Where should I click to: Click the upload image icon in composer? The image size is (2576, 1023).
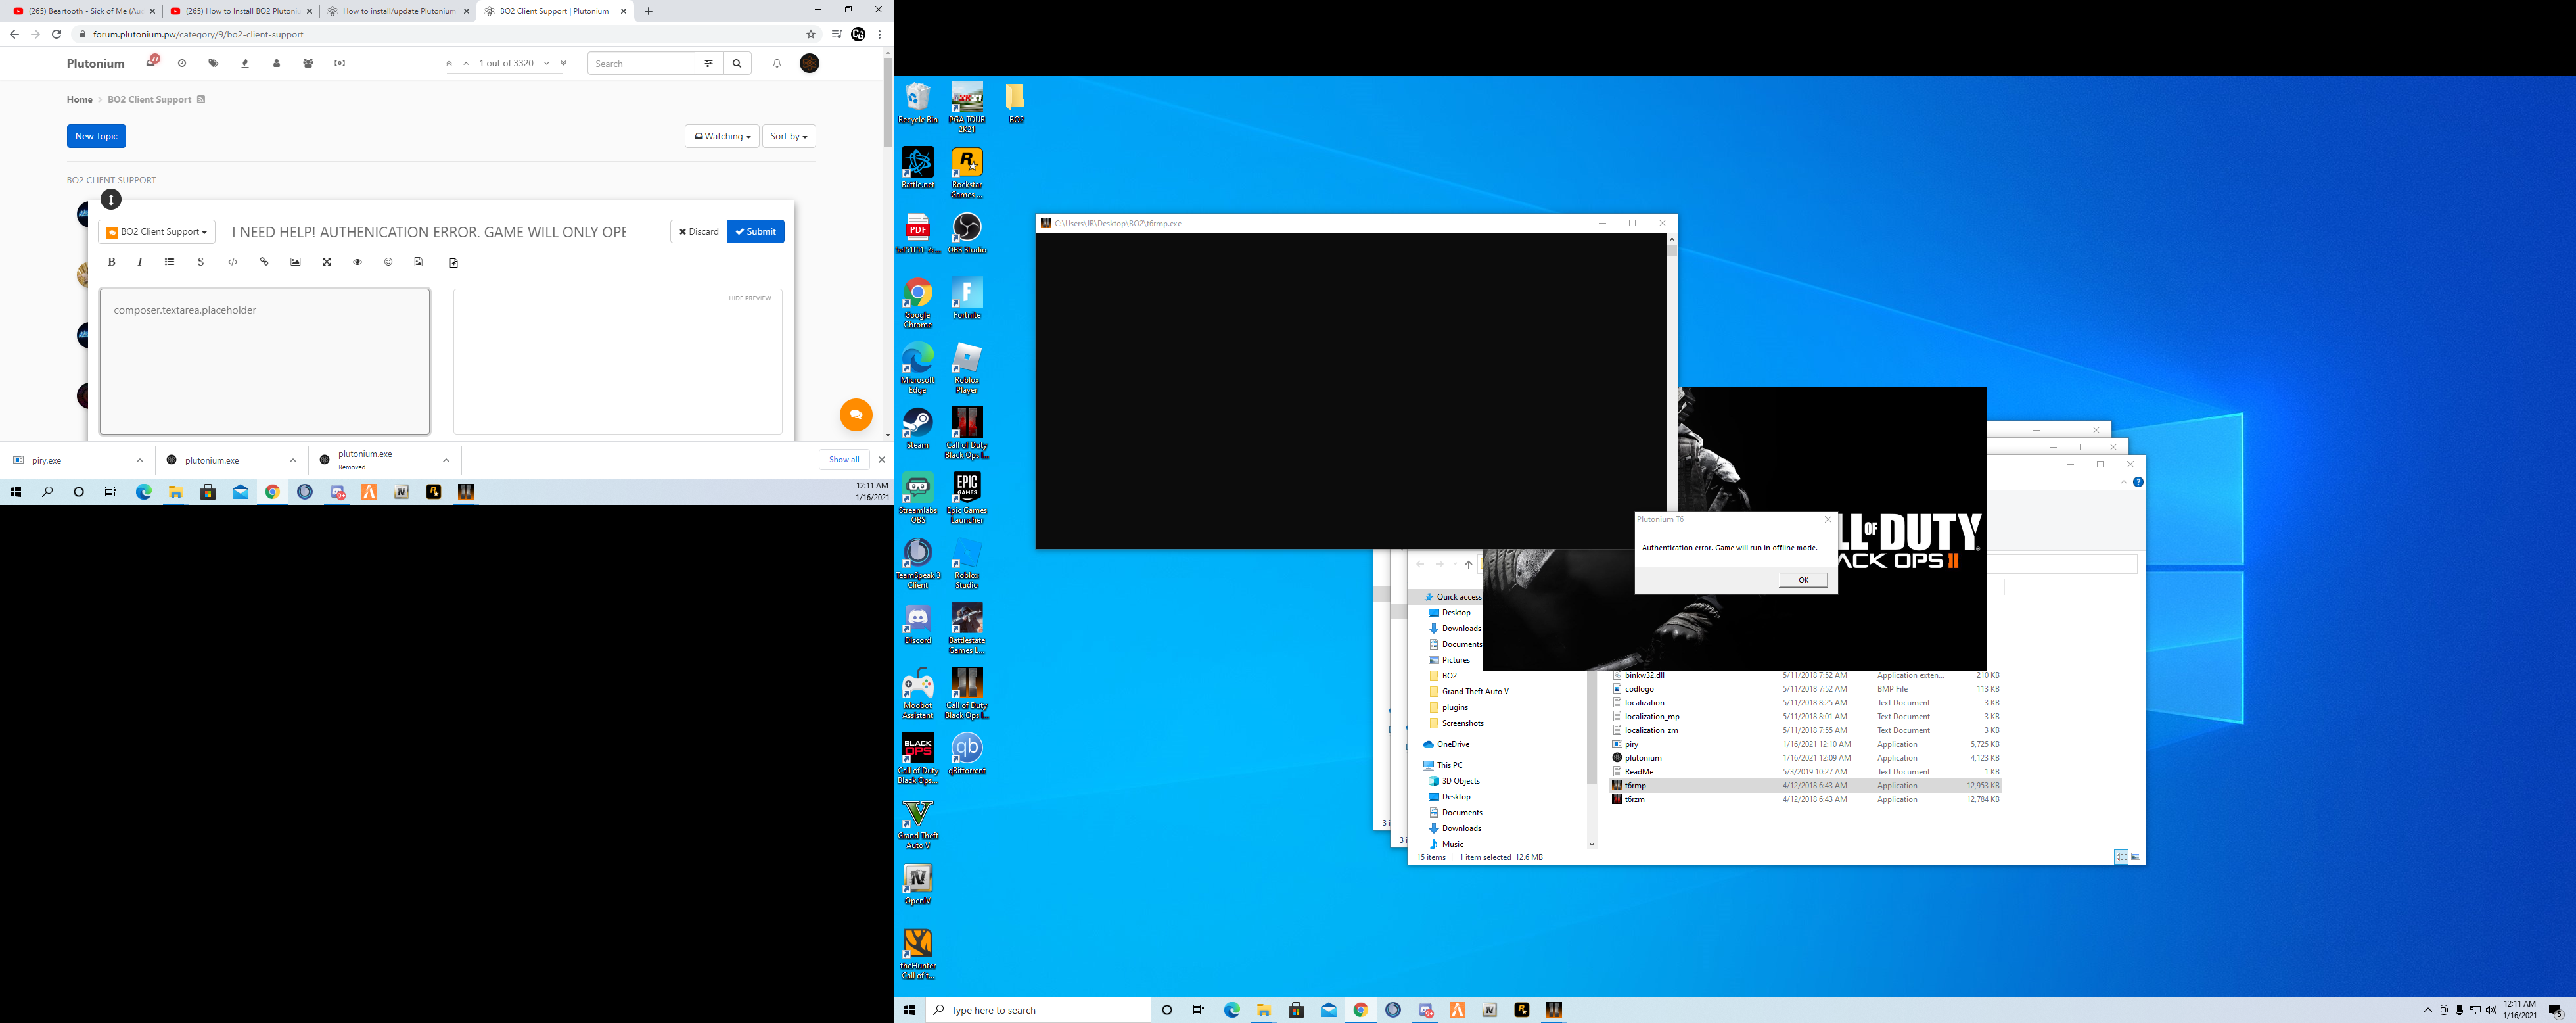[419, 262]
